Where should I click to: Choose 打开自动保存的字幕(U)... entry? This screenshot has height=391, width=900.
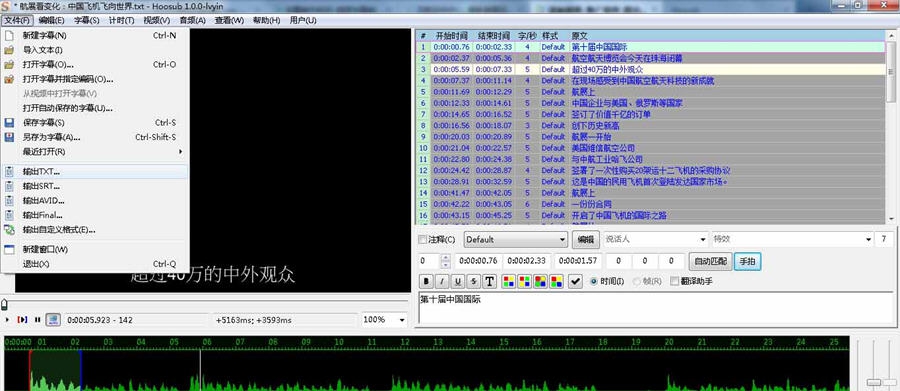pyautogui.click(x=95, y=108)
